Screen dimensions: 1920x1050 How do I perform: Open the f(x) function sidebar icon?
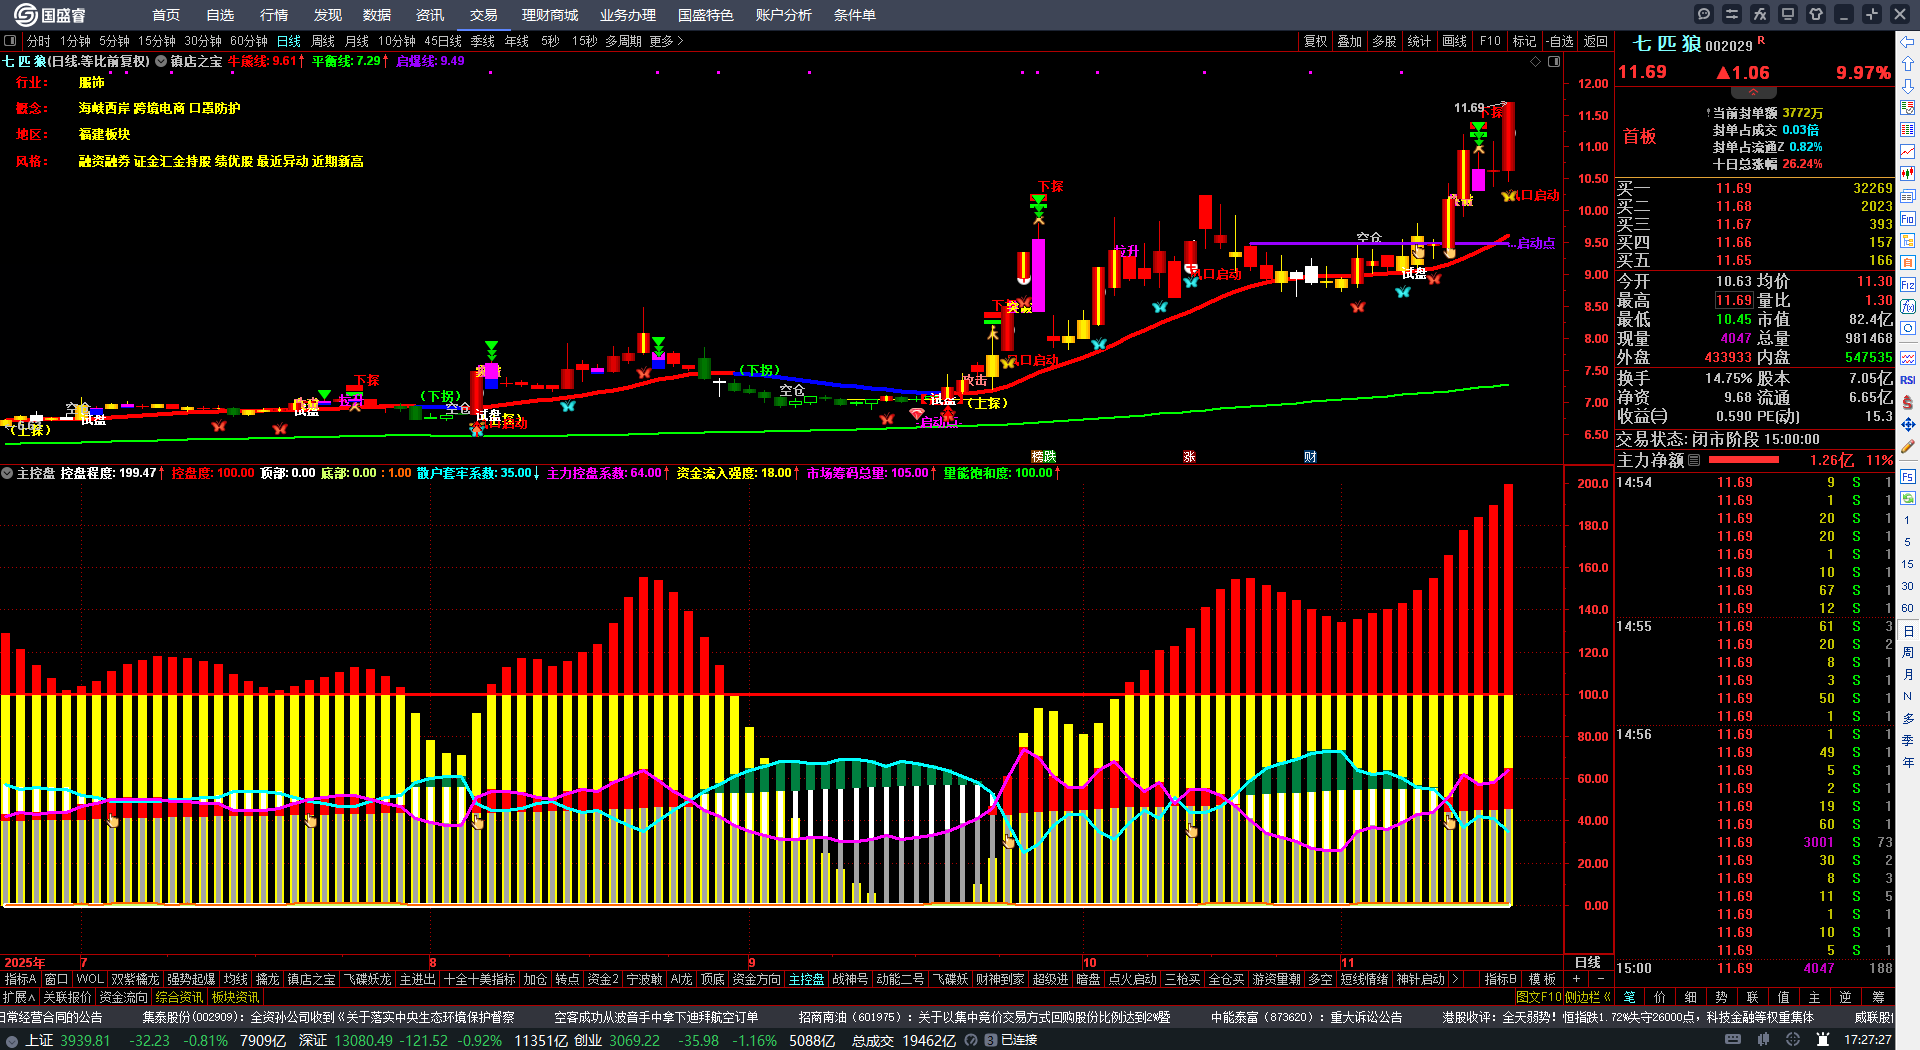[1908, 306]
